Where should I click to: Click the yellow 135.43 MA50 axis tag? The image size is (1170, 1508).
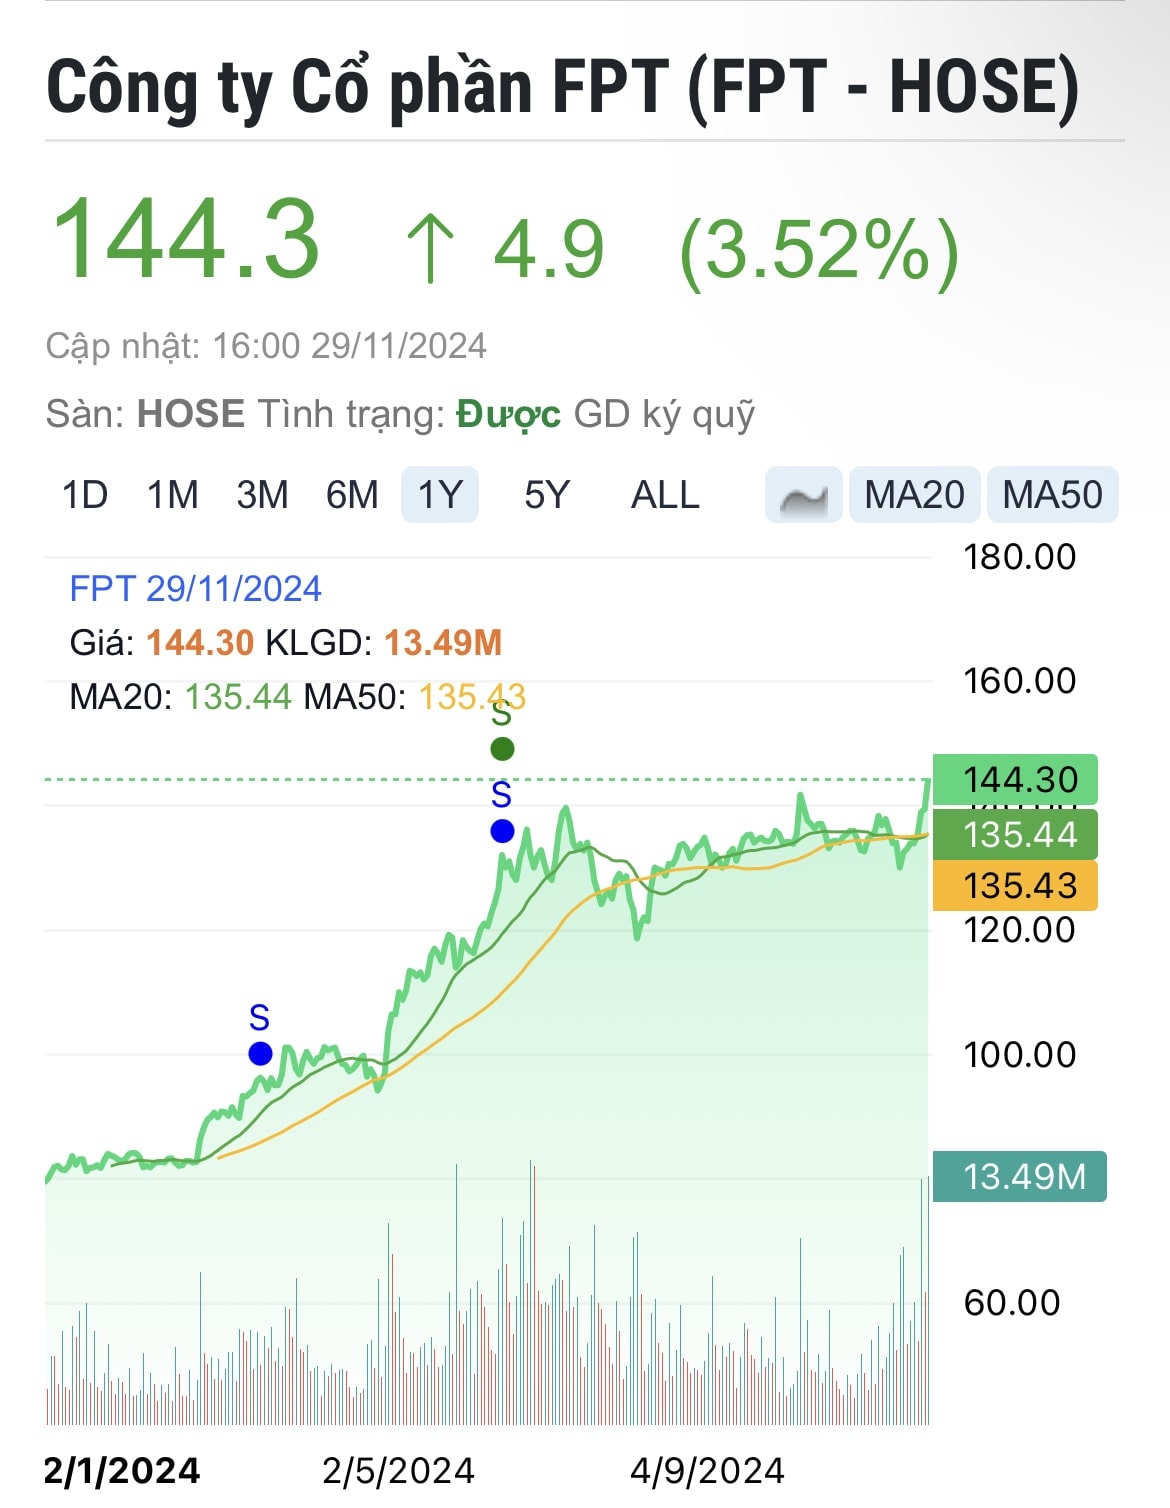(x=1015, y=885)
